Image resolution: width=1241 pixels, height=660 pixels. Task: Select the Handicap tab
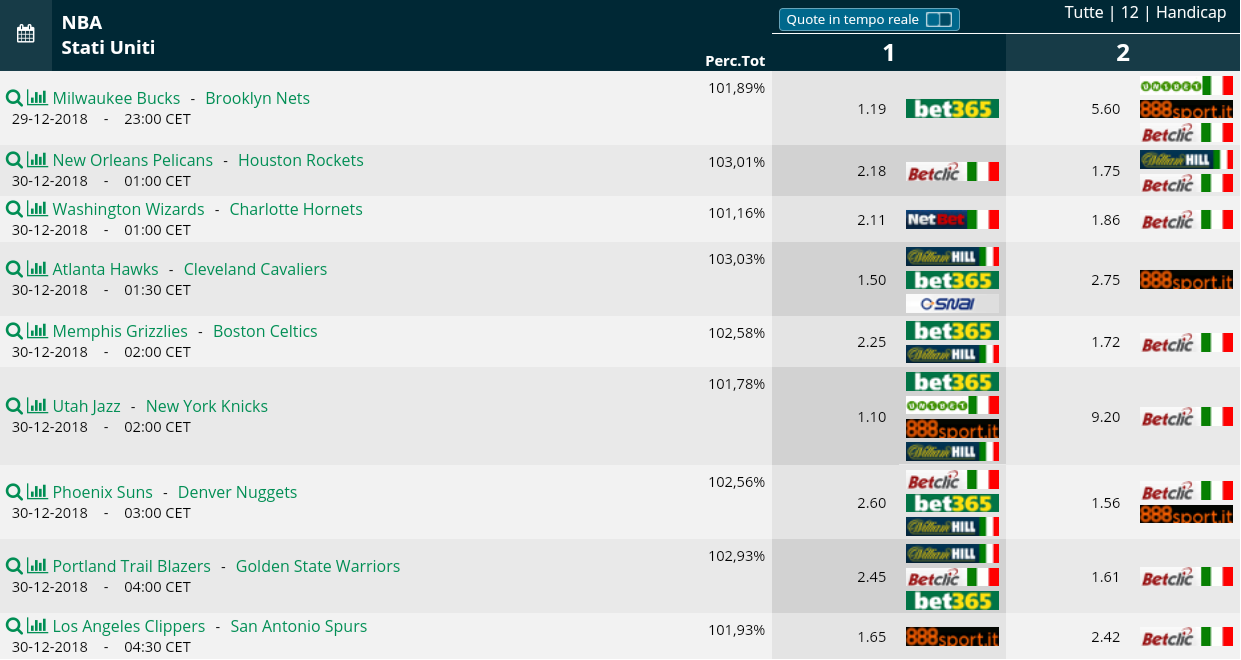pos(1191,12)
